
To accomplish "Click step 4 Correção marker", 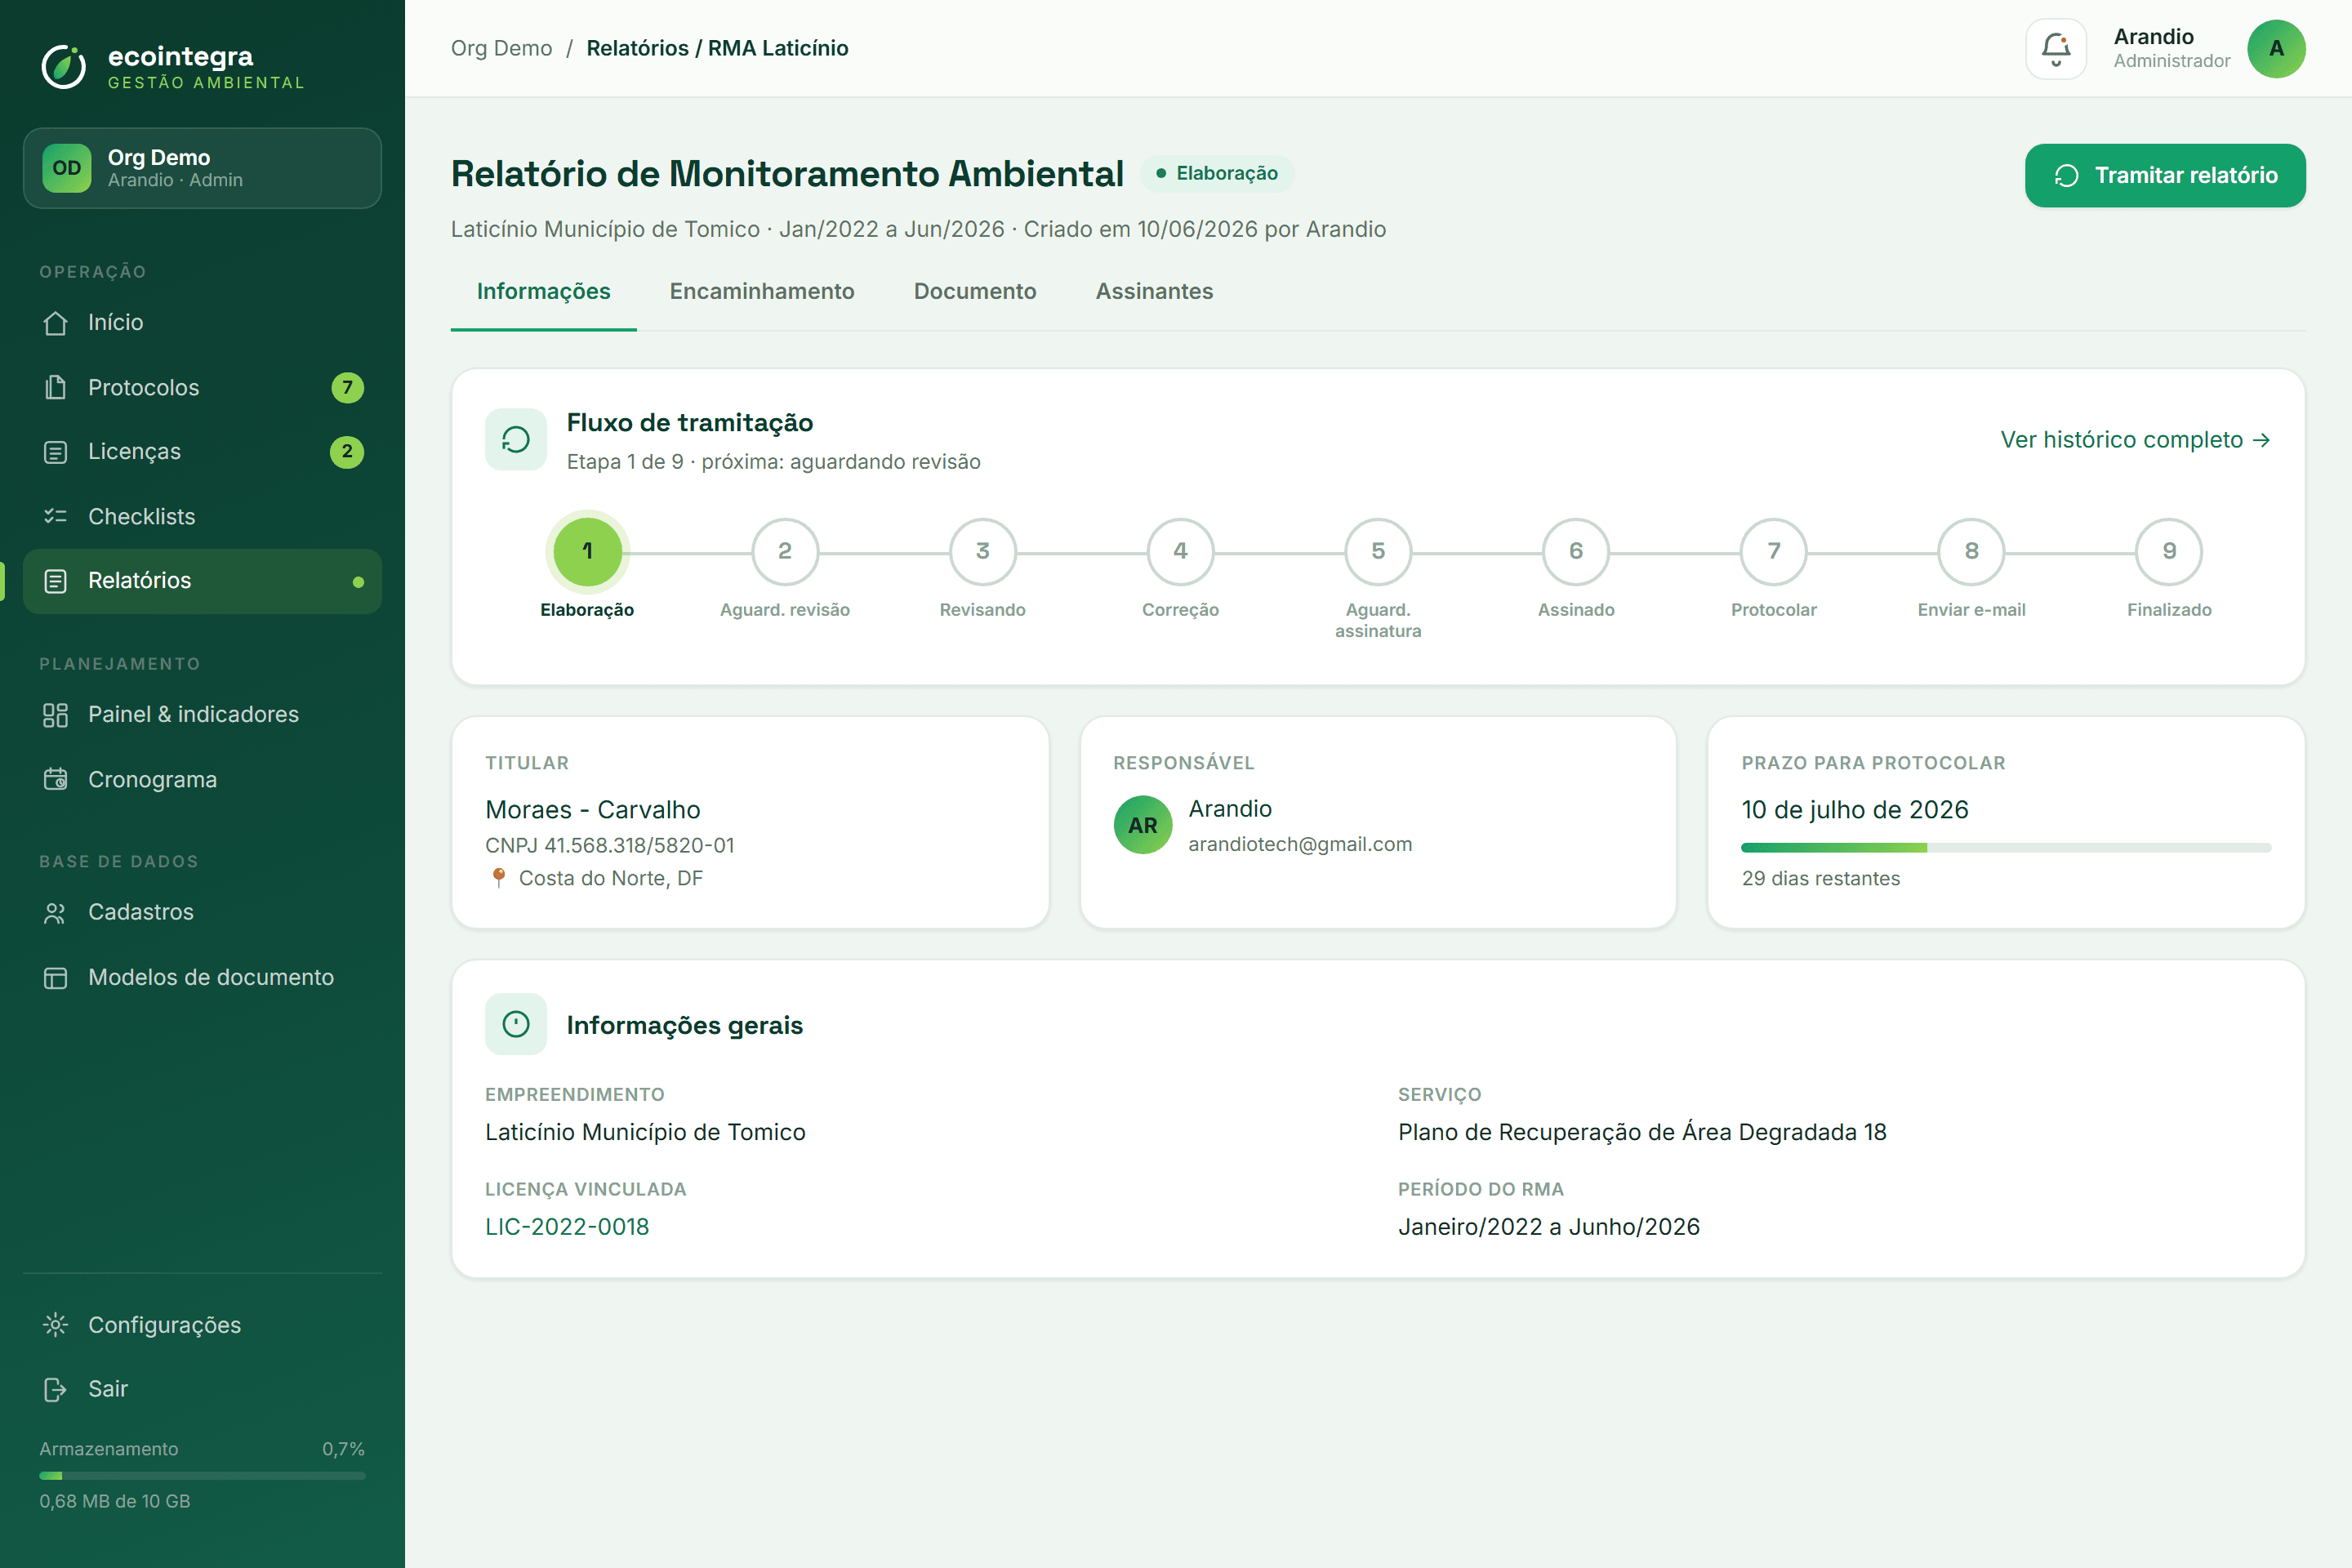I will point(1180,551).
